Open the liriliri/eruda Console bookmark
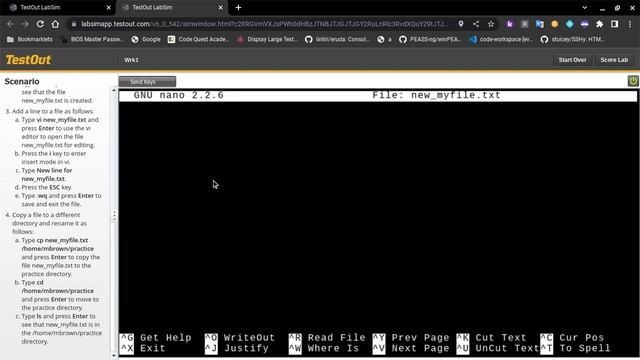 [337, 39]
